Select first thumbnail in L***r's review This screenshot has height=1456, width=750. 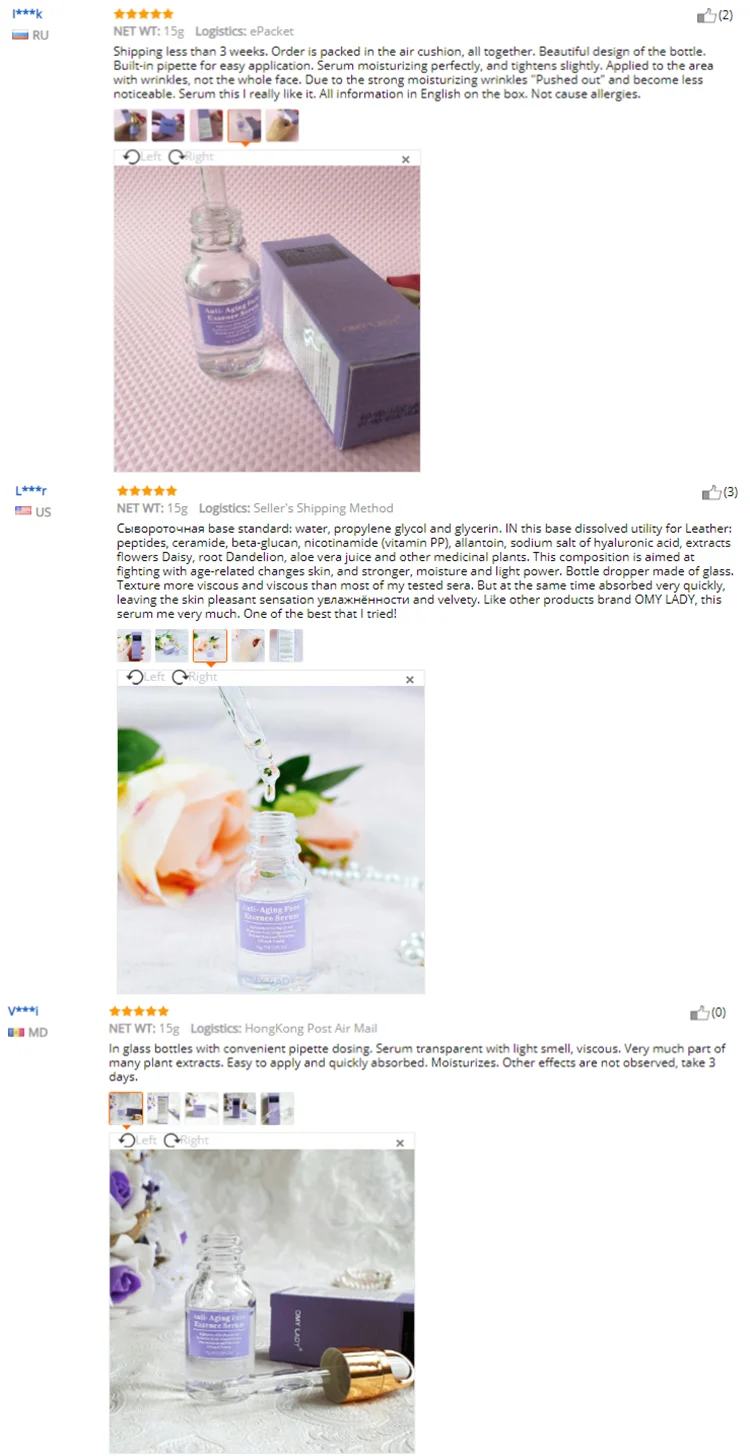click(x=134, y=646)
